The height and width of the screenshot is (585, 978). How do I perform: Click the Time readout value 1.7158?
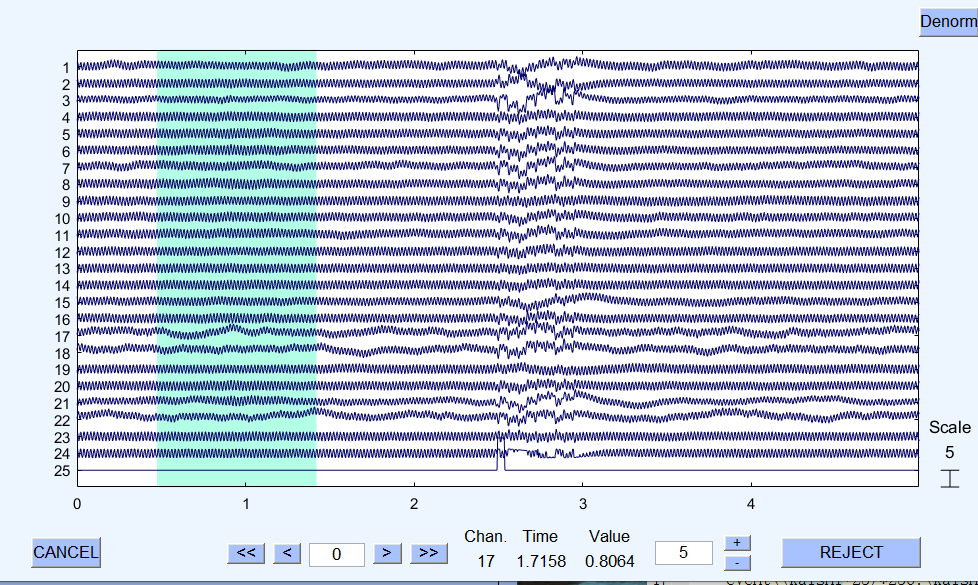coord(541,561)
